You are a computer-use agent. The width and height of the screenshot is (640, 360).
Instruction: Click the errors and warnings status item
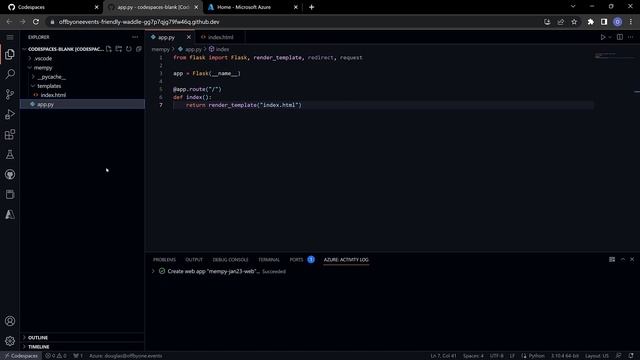[56, 356]
